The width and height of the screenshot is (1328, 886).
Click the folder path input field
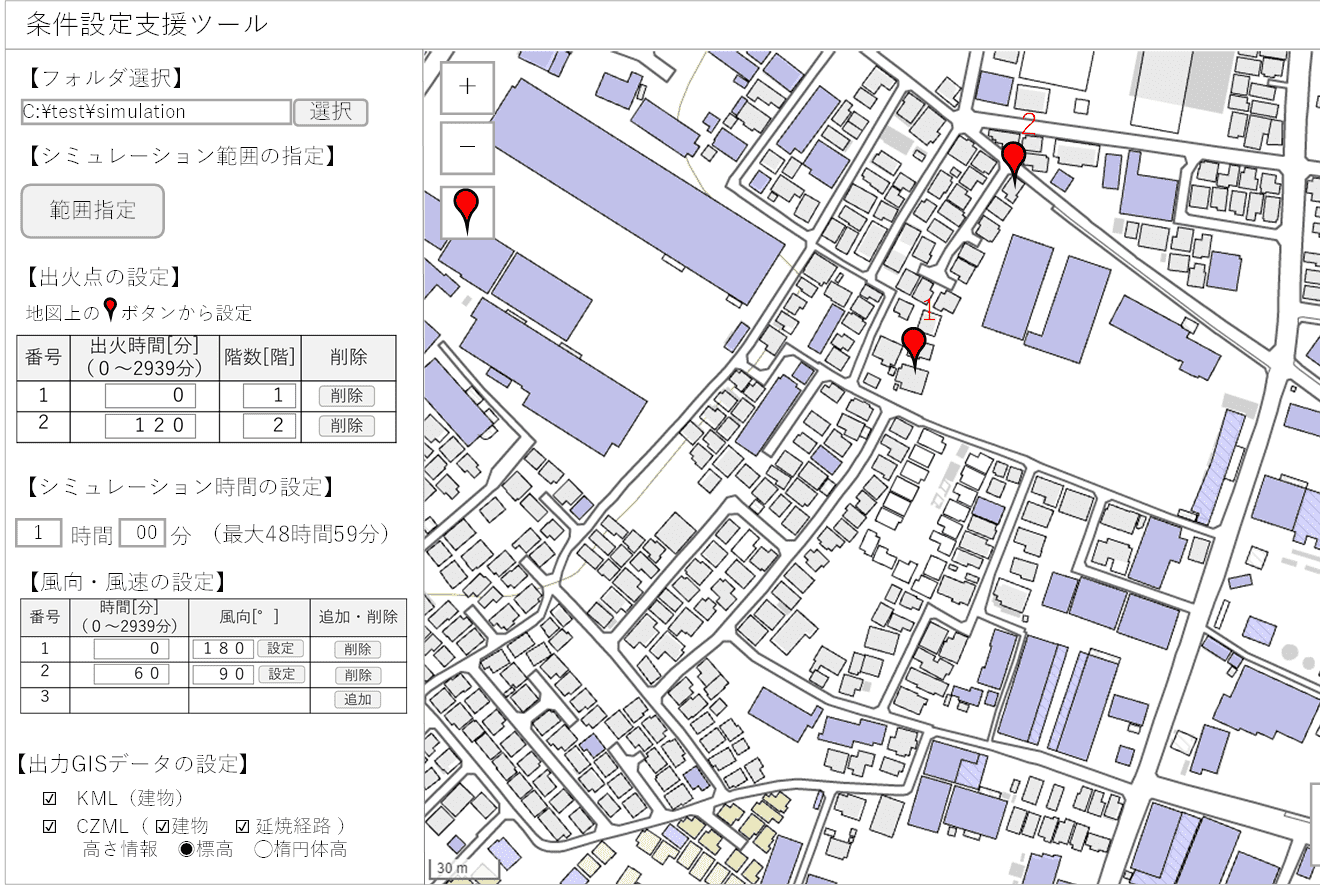[x=156, y=112]
